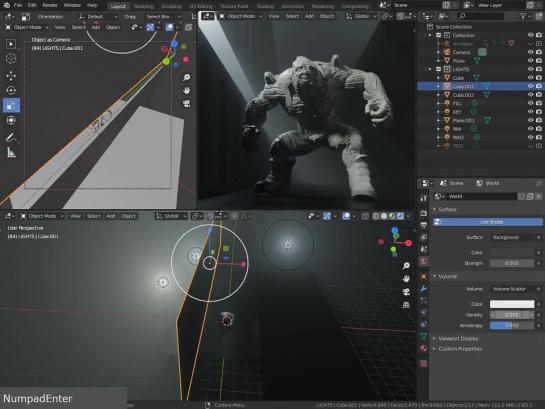Click camera view icon in User Perspective viewport
The height and width of the screenshot is (409, 545).
(406, 292)
